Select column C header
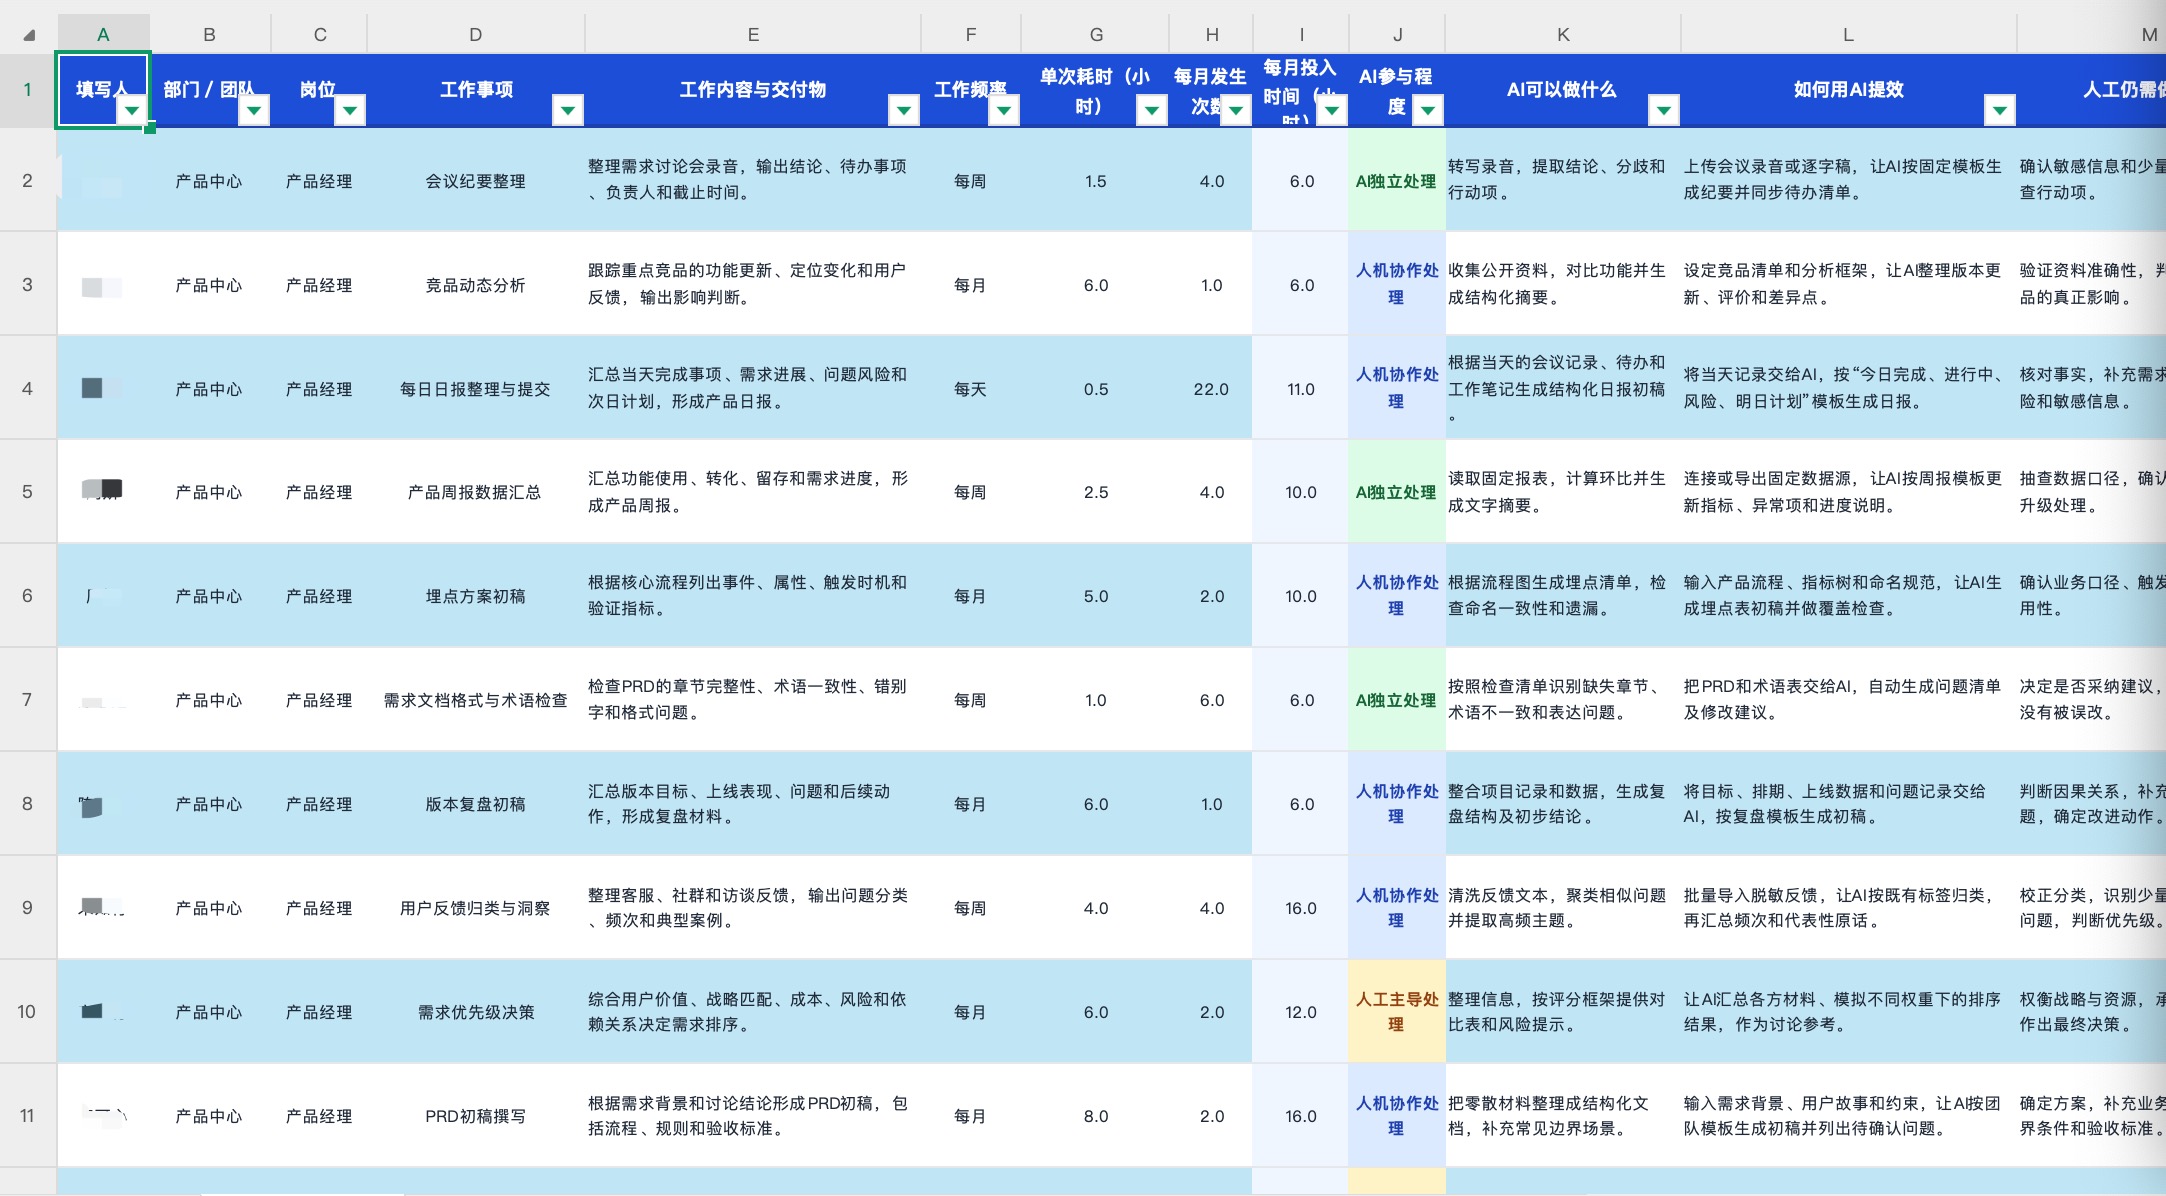 (320, 34)
